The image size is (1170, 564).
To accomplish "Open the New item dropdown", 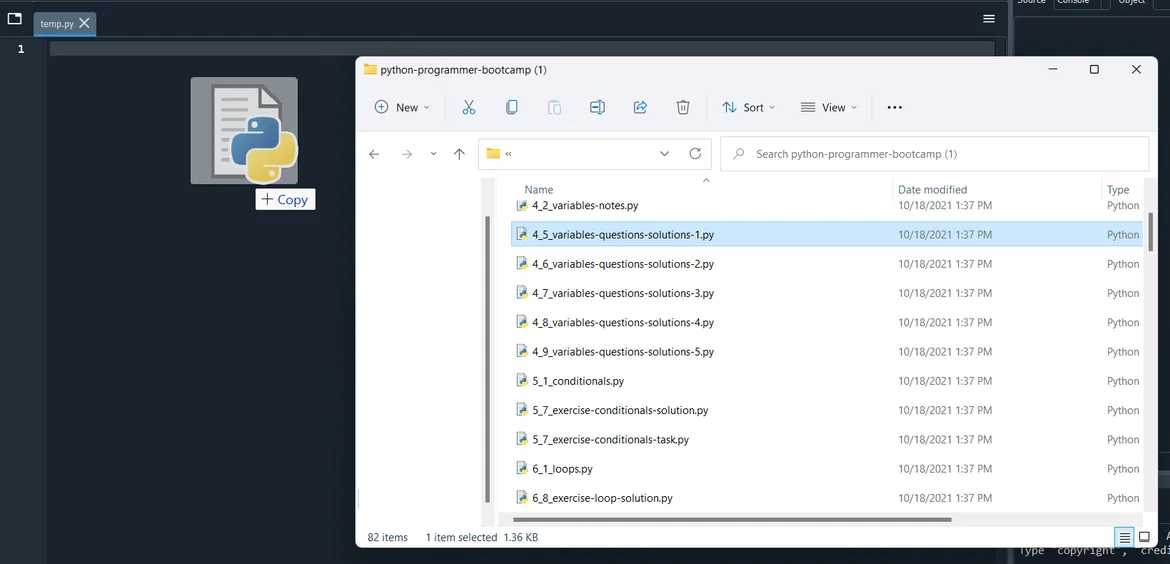I will [x=402, y=108].
